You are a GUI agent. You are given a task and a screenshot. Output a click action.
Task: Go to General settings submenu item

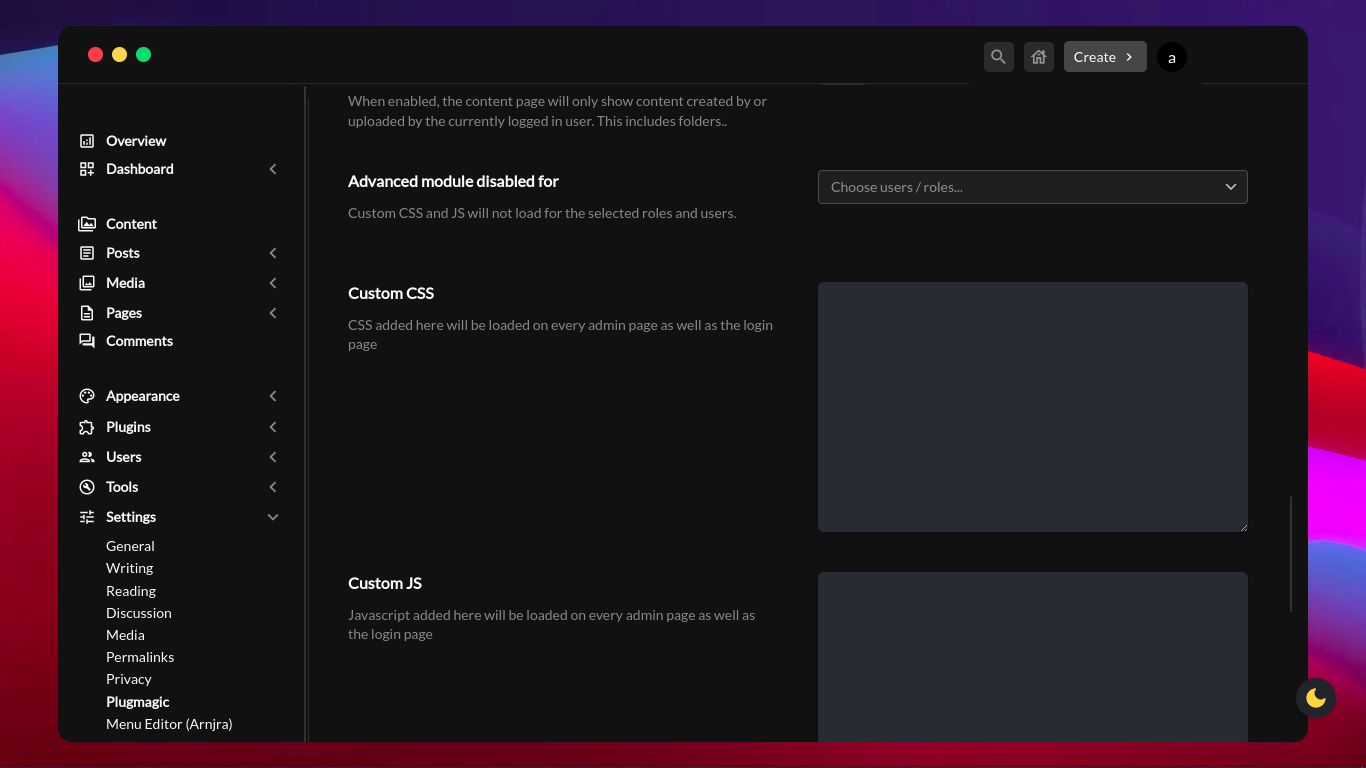point(130,546)
